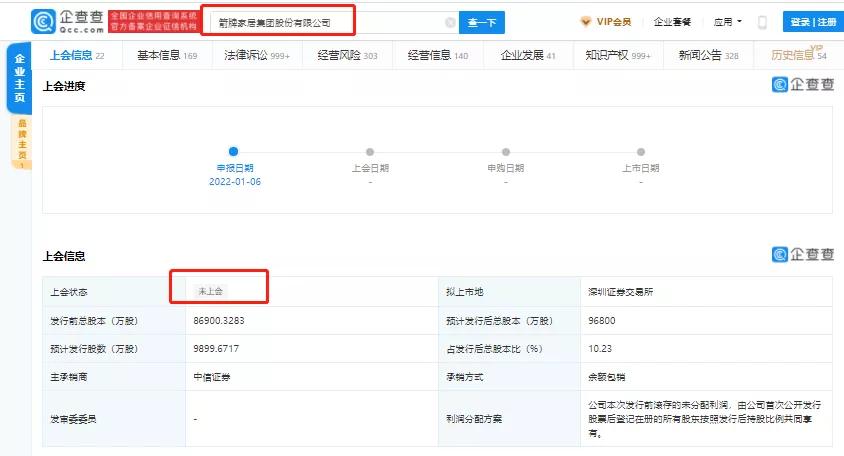Click the VIP会员 diamond icon

586,22
